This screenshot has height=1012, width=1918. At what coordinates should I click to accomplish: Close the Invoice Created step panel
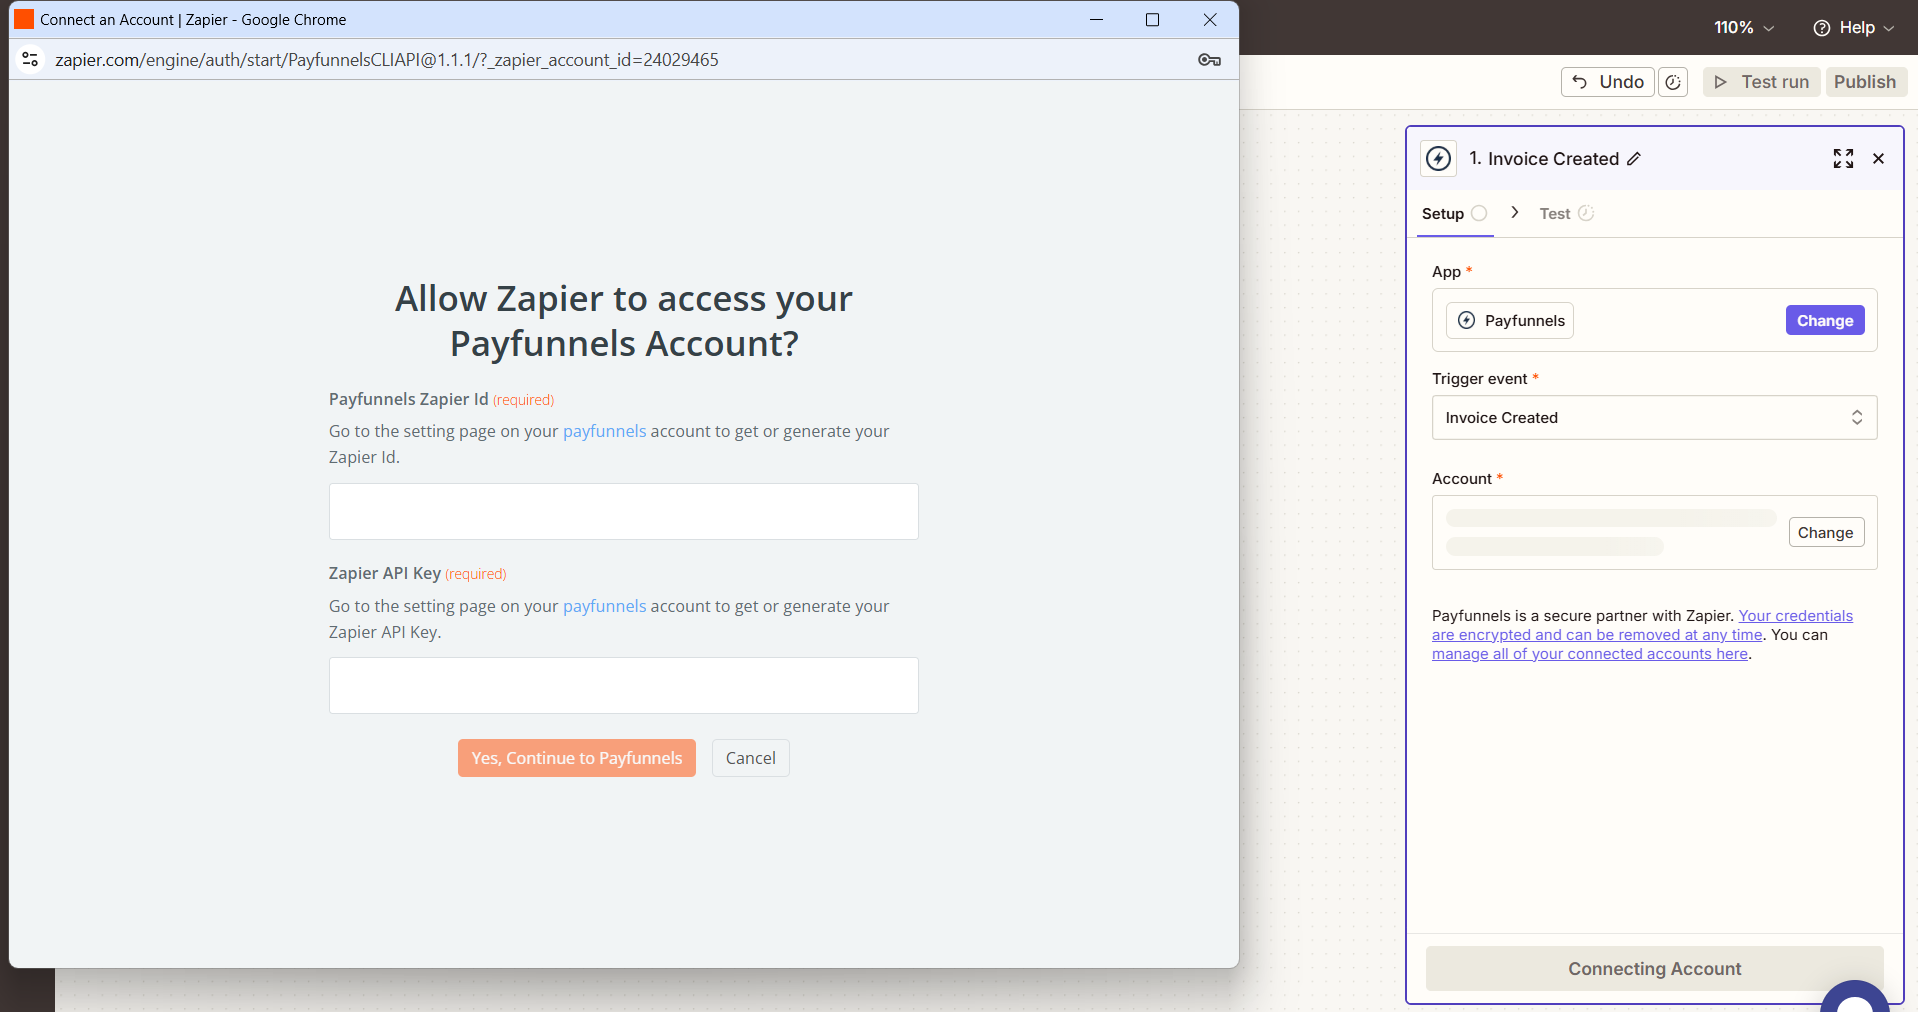[1878, 159]
